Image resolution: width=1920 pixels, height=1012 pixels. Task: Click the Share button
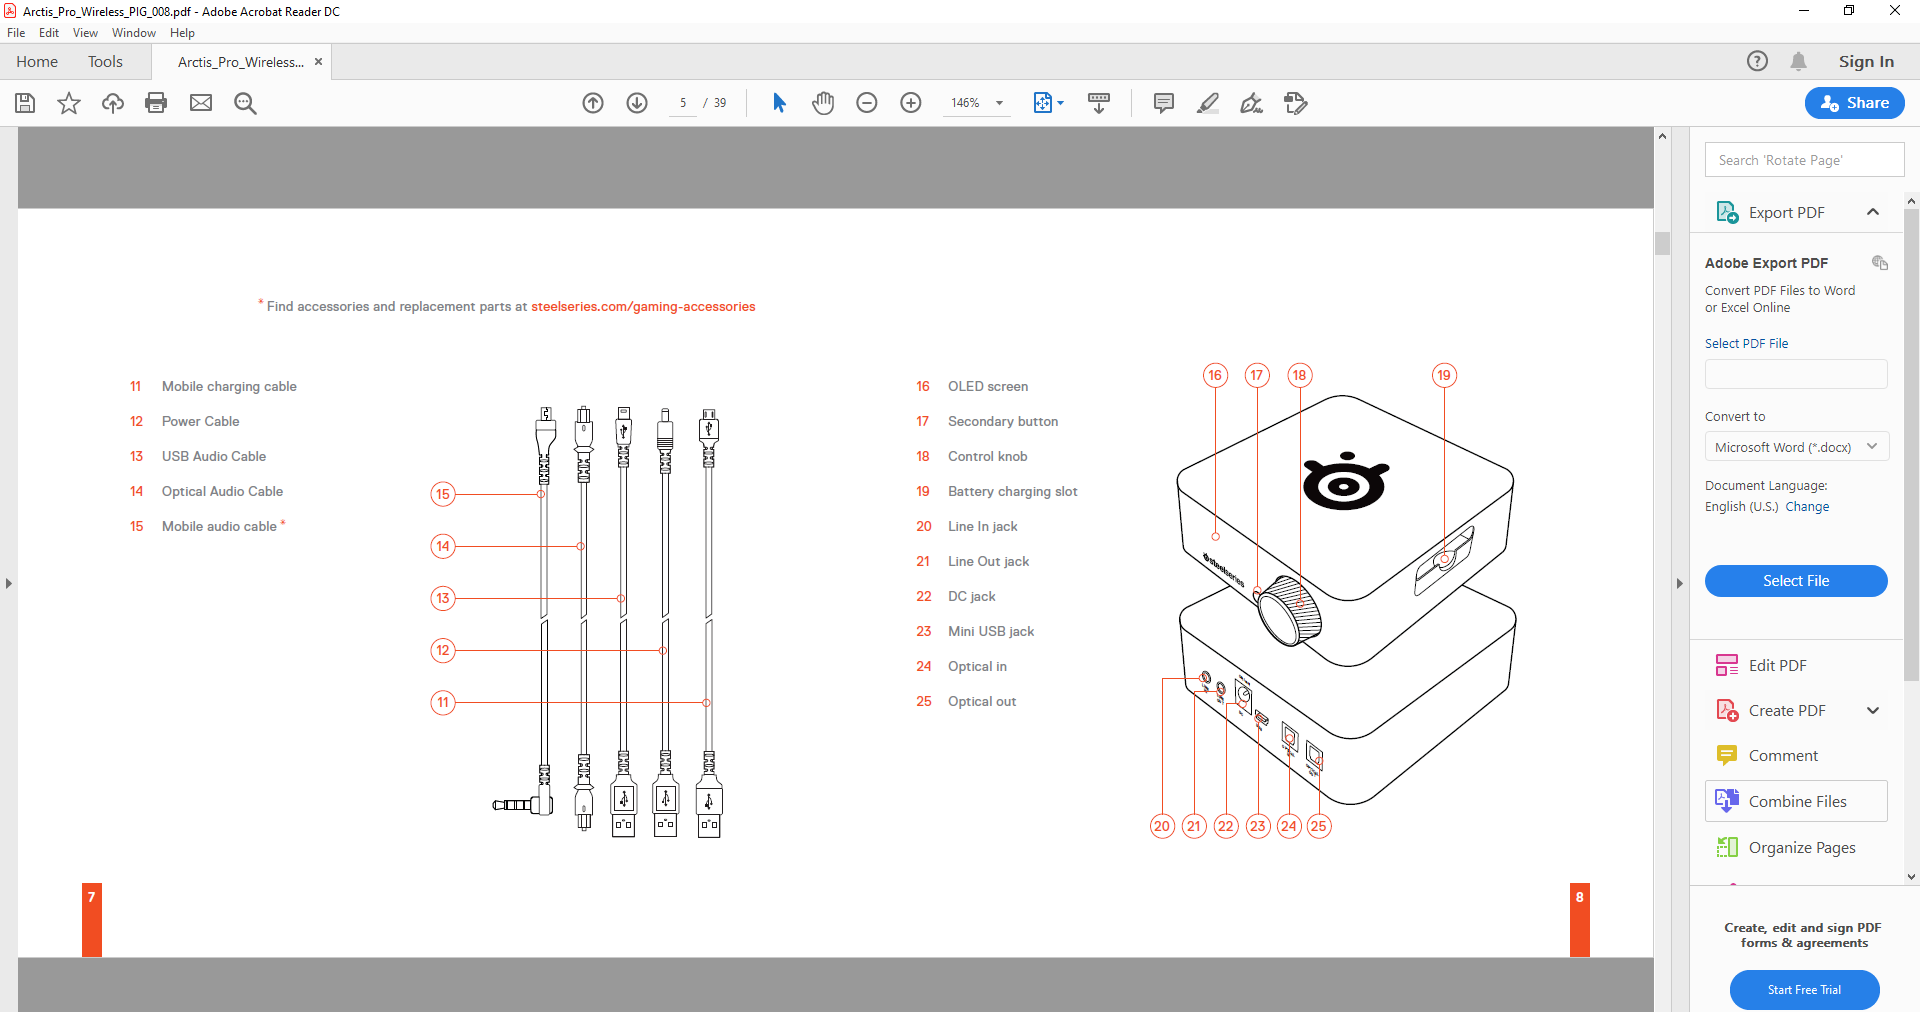click(x=1854, y=103)
